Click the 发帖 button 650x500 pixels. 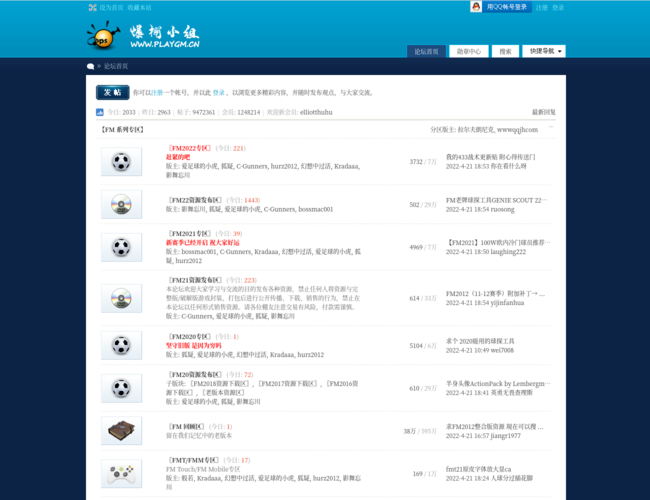pos(112,92)
